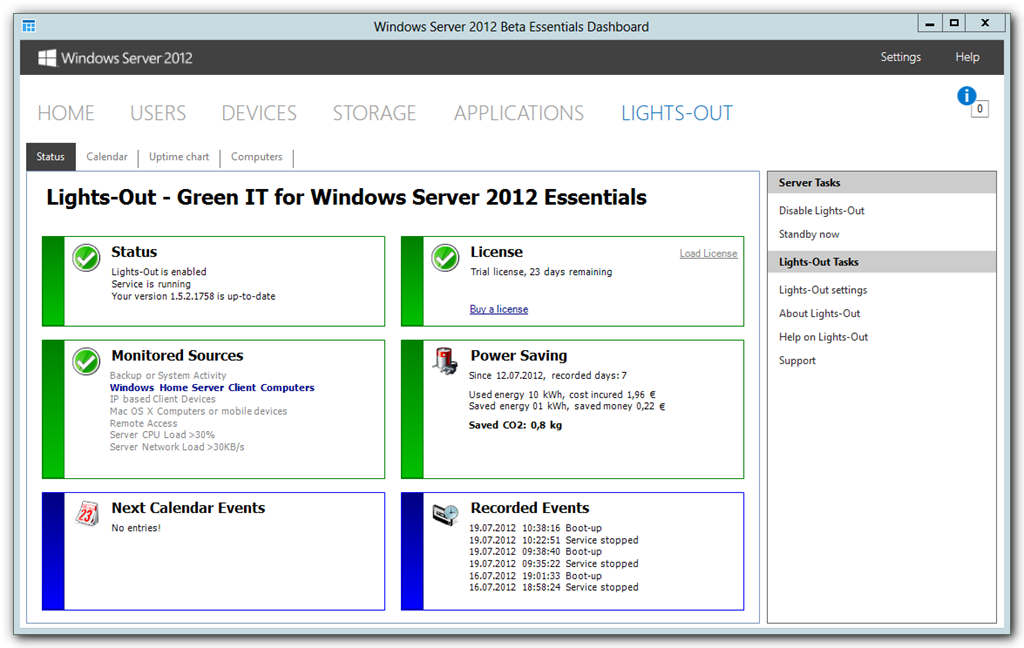
Task: Click the Lights-Out Tasks header
Action: point(882,262)
